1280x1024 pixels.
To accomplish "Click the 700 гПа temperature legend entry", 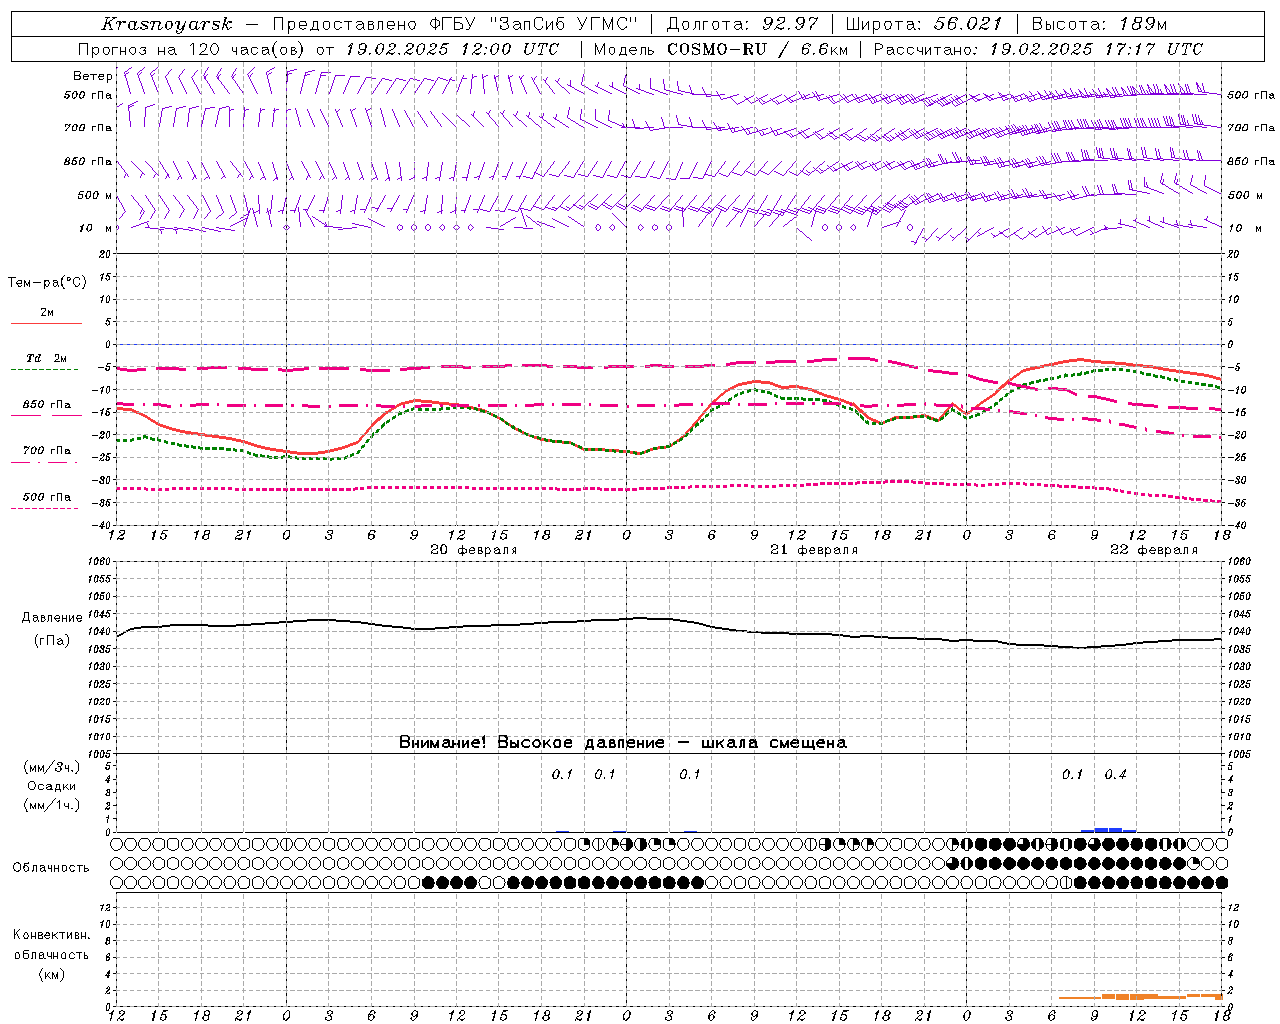I will tap(47, 450).
